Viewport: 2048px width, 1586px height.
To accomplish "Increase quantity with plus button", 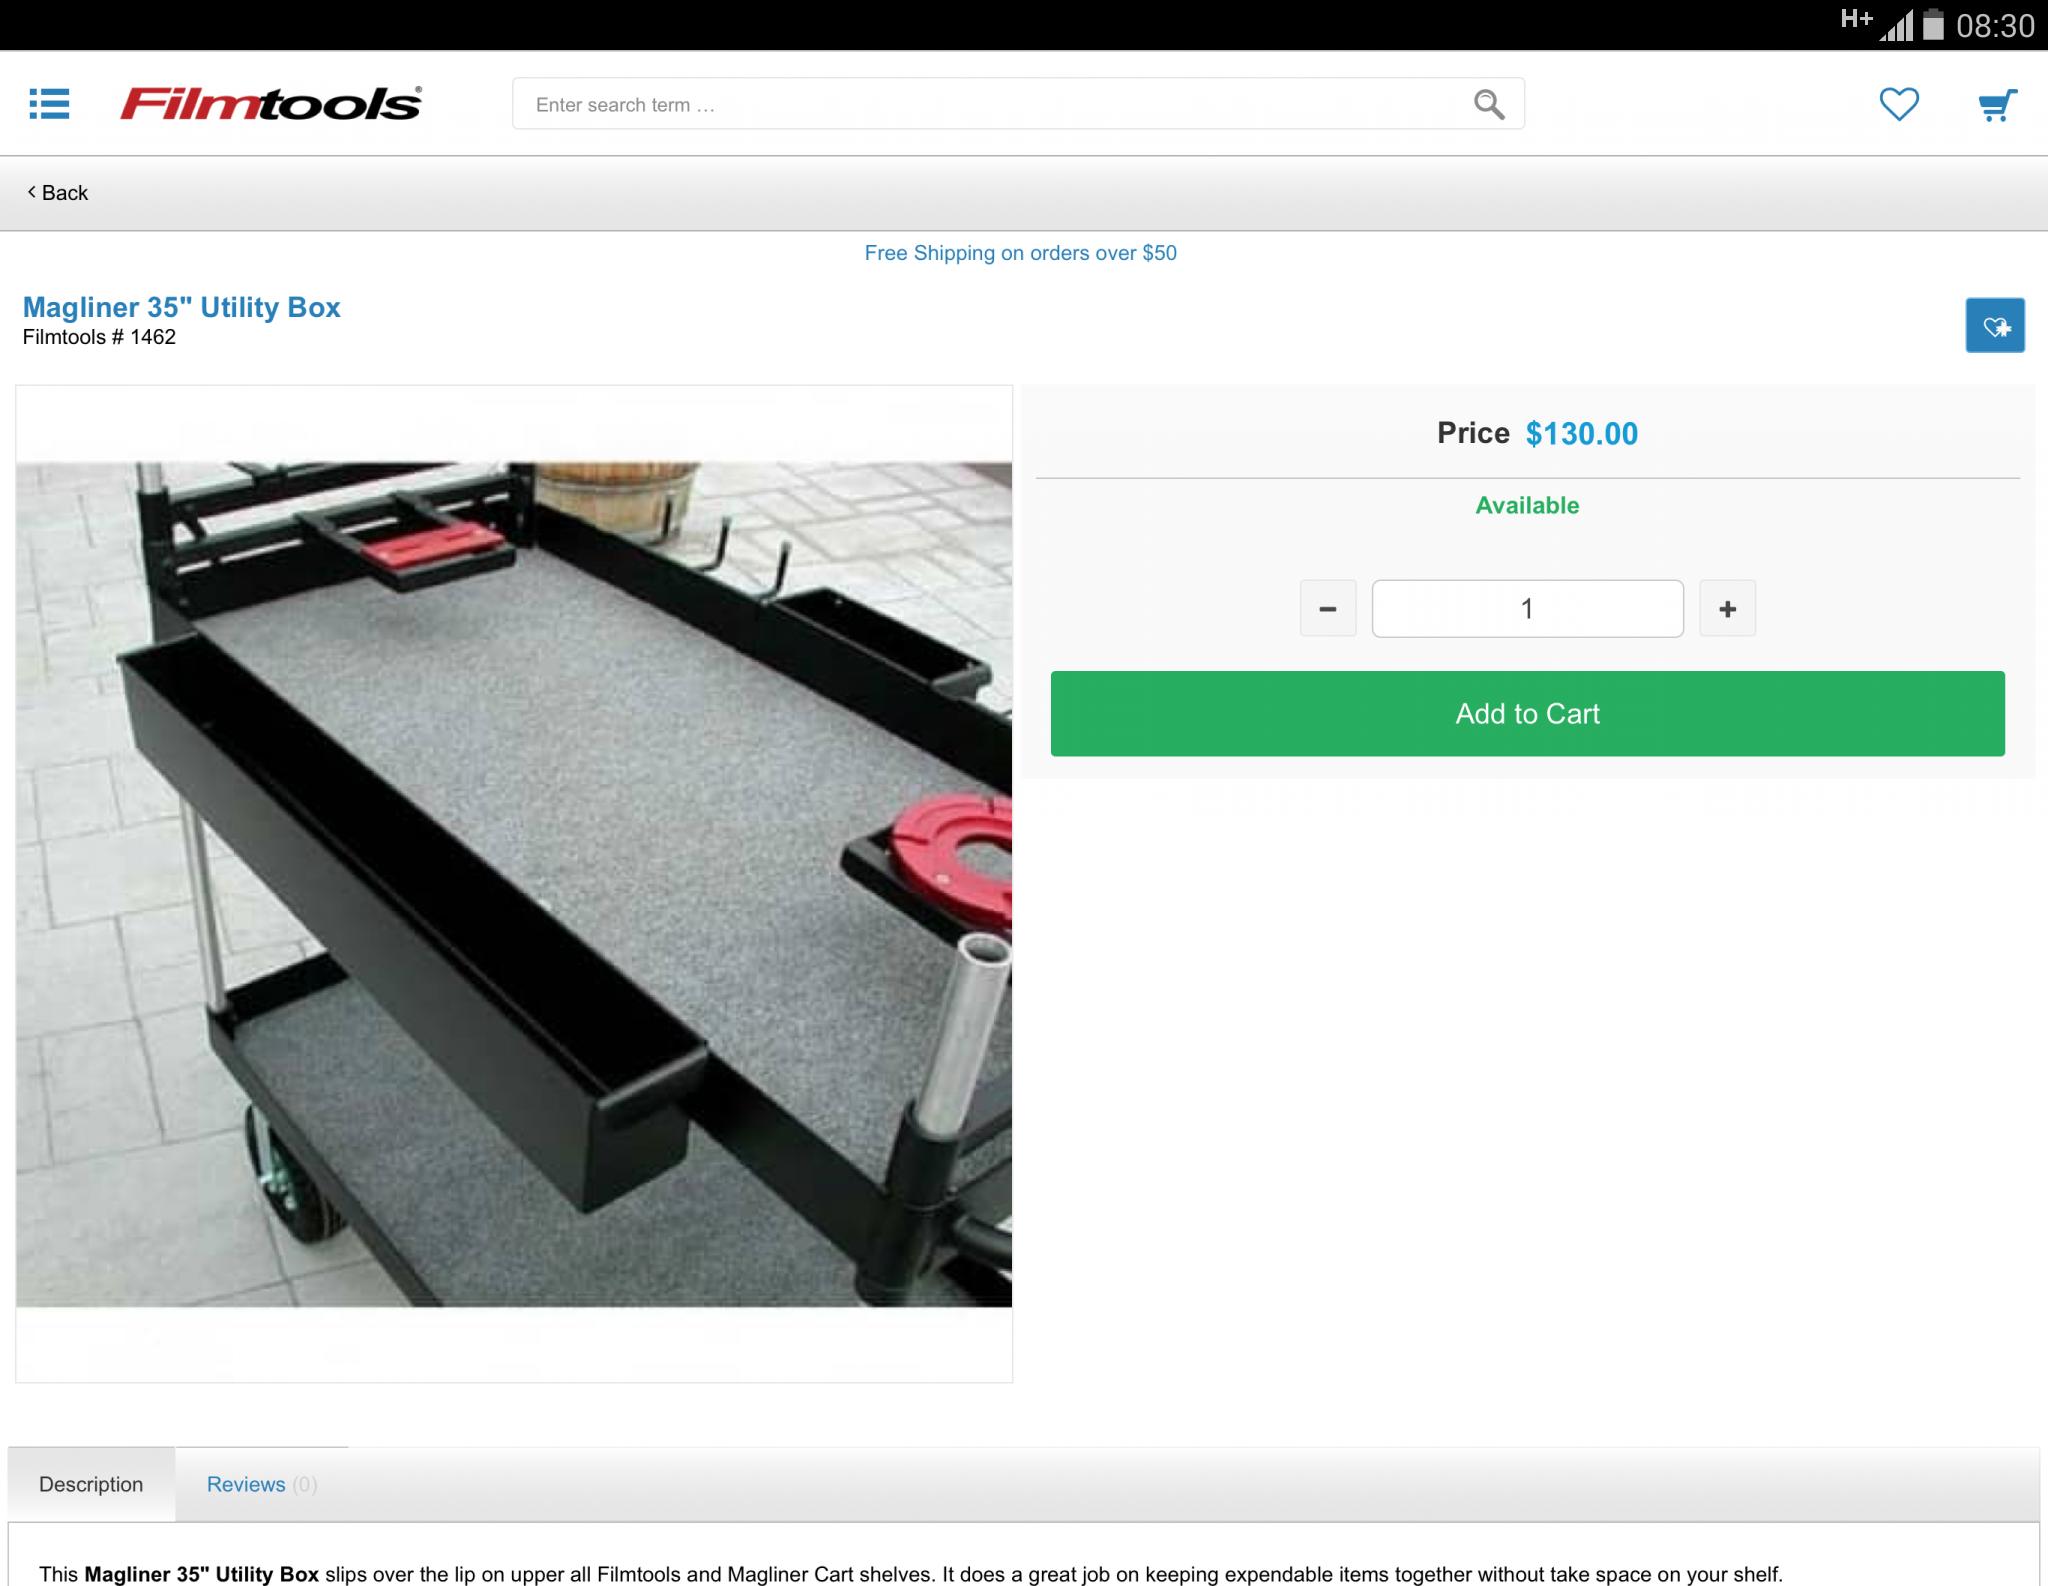I will [1727, 608].
